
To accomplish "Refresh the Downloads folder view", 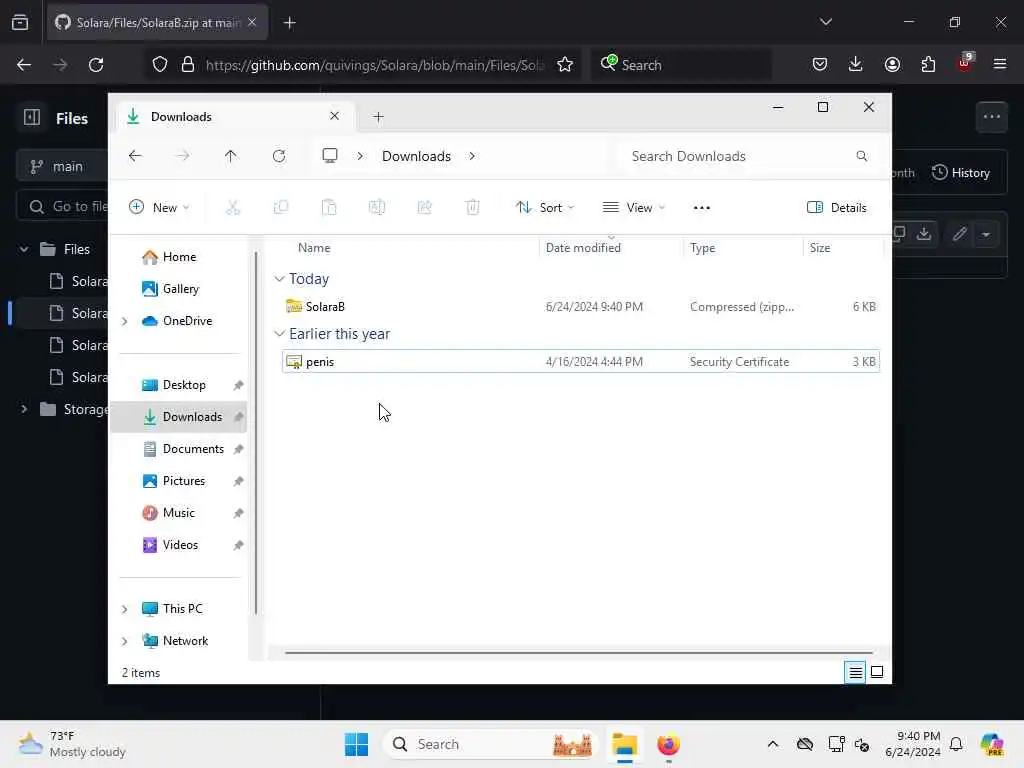I will click(279, 156).
